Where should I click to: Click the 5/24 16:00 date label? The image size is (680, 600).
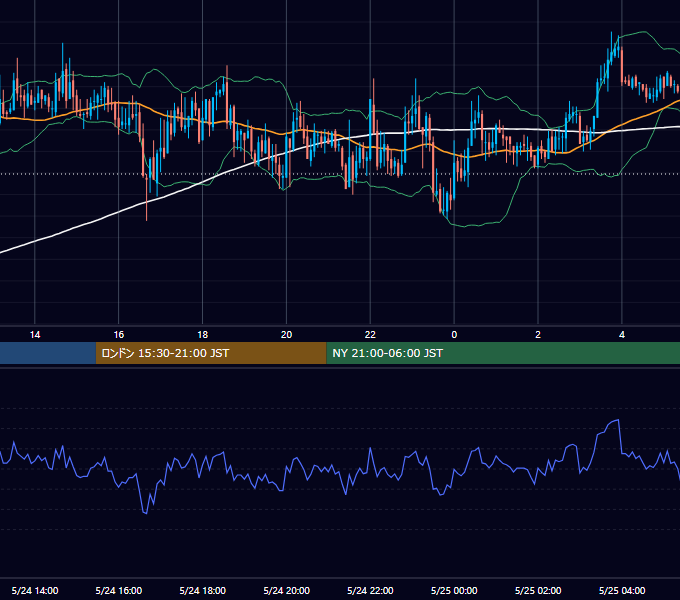[x=118, y=590]
